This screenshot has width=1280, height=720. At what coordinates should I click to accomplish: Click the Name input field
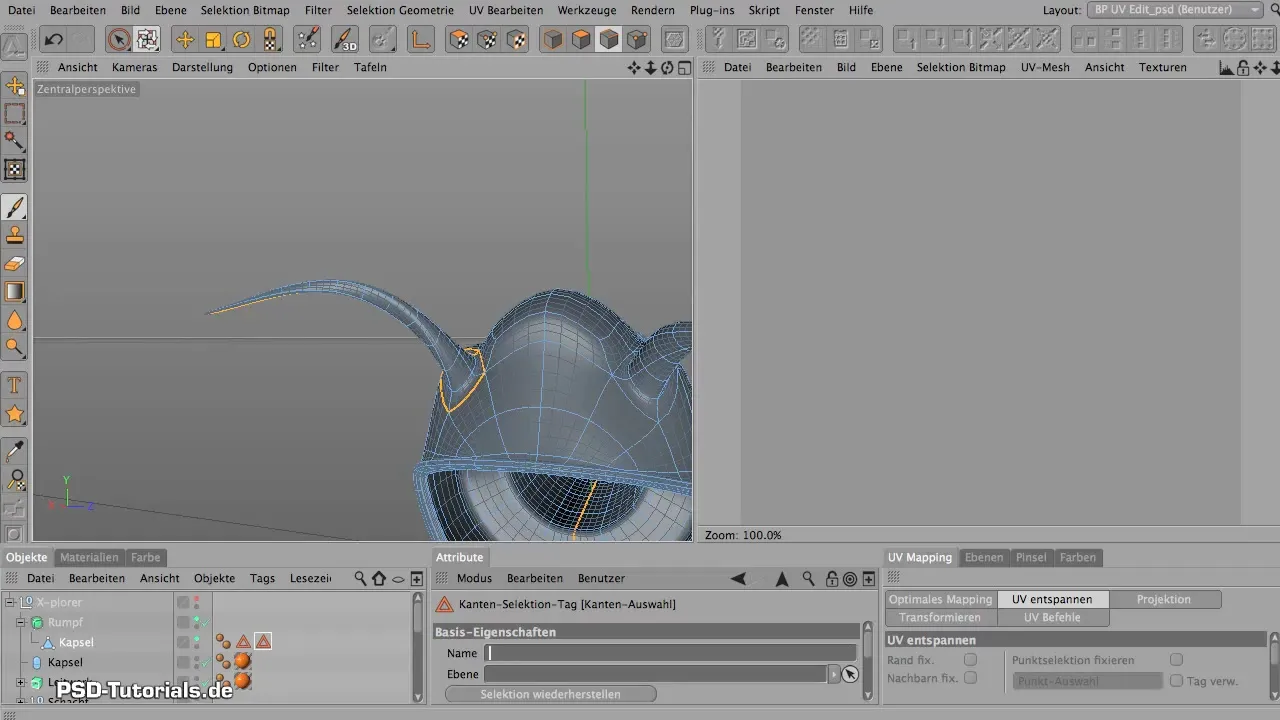tap(670, 653)
